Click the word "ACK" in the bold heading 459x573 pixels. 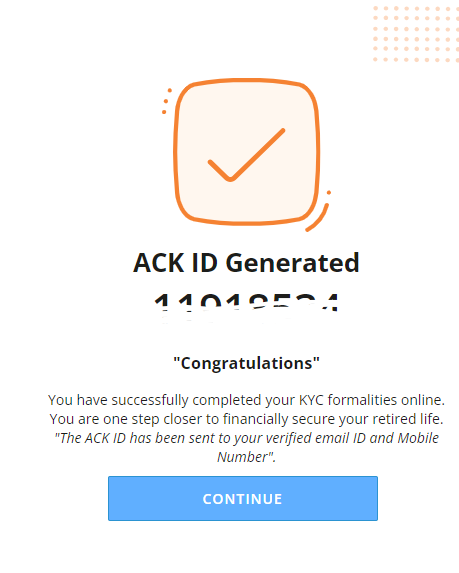click(159, 263)
